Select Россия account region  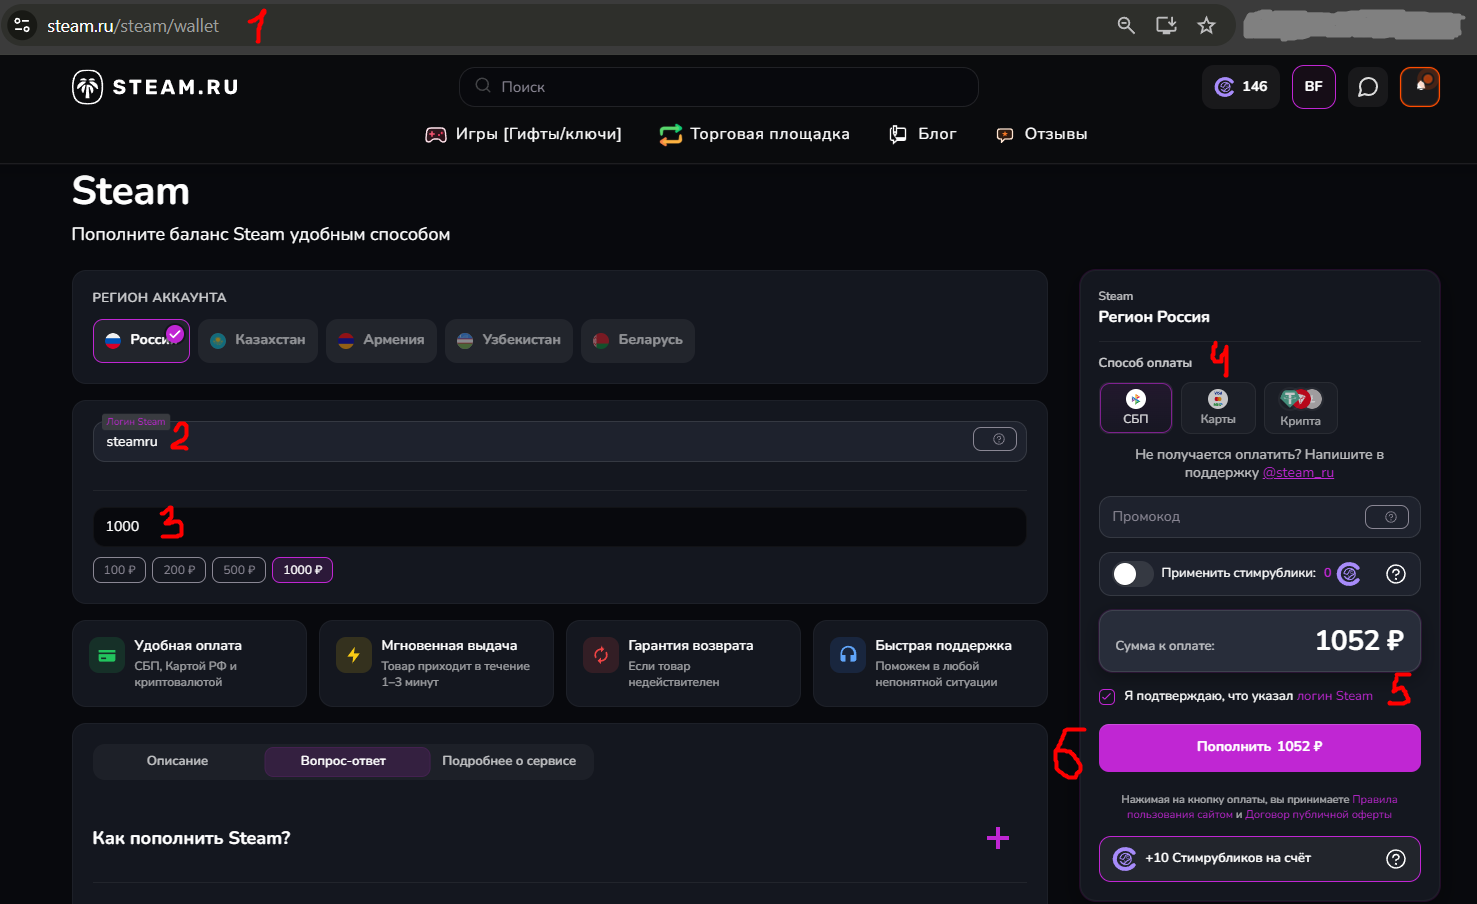pyautogui.click(x=141, y=340)
